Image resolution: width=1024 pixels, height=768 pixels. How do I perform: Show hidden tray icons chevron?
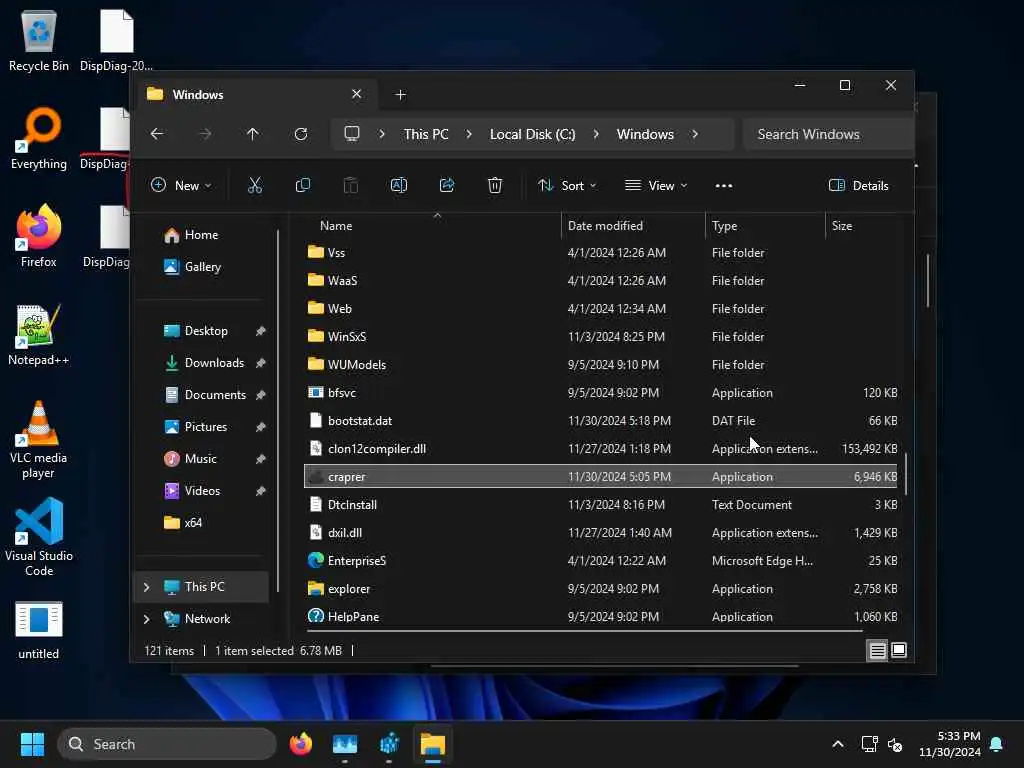click(x=838, y=744)
